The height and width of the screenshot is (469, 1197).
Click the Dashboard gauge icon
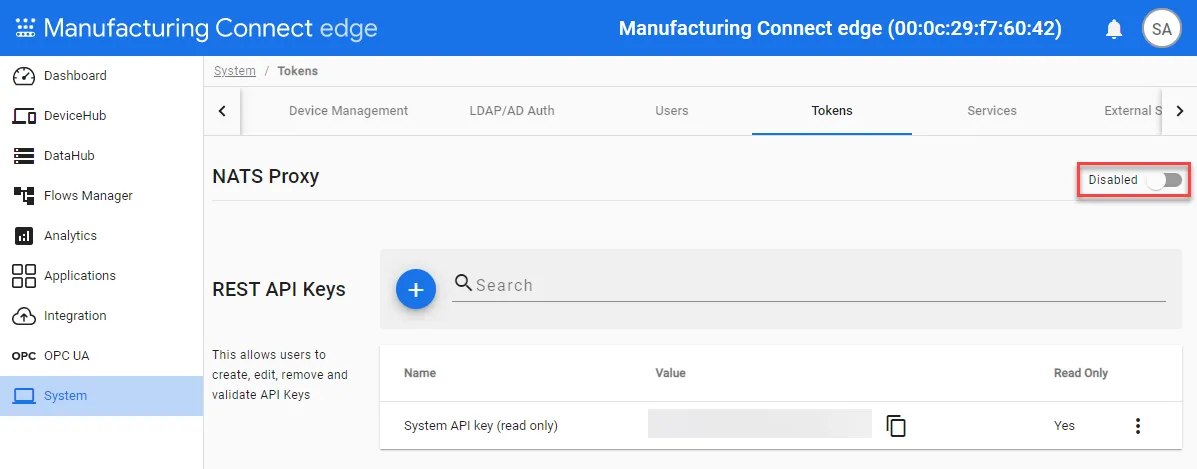24,76
